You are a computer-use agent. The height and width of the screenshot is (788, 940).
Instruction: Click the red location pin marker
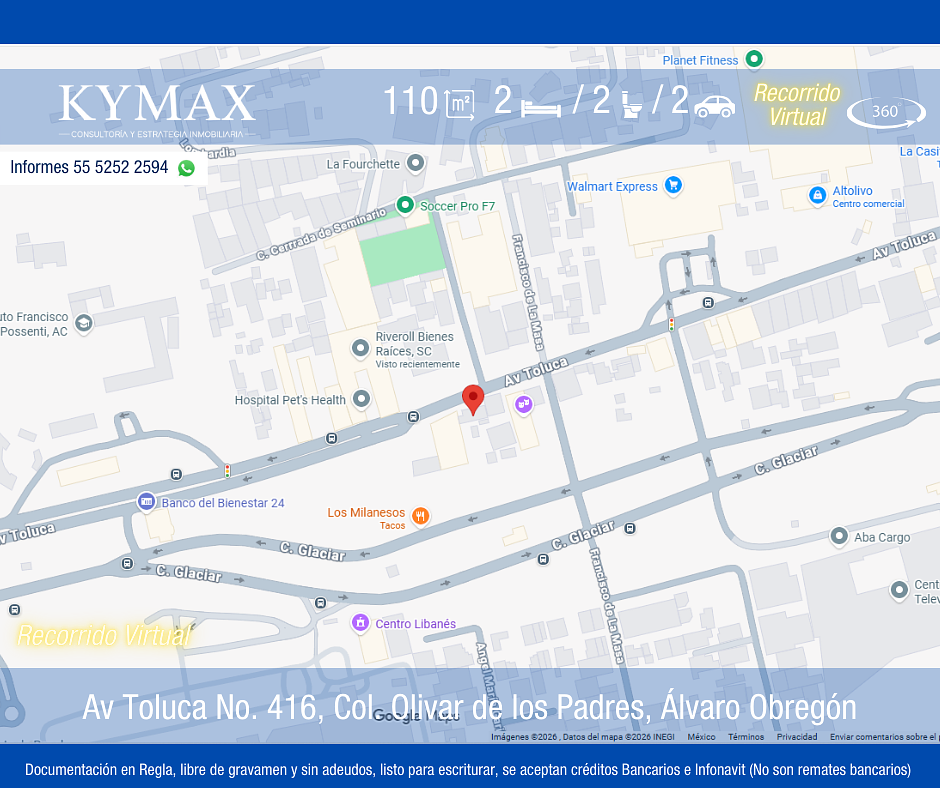pos(473,398)
